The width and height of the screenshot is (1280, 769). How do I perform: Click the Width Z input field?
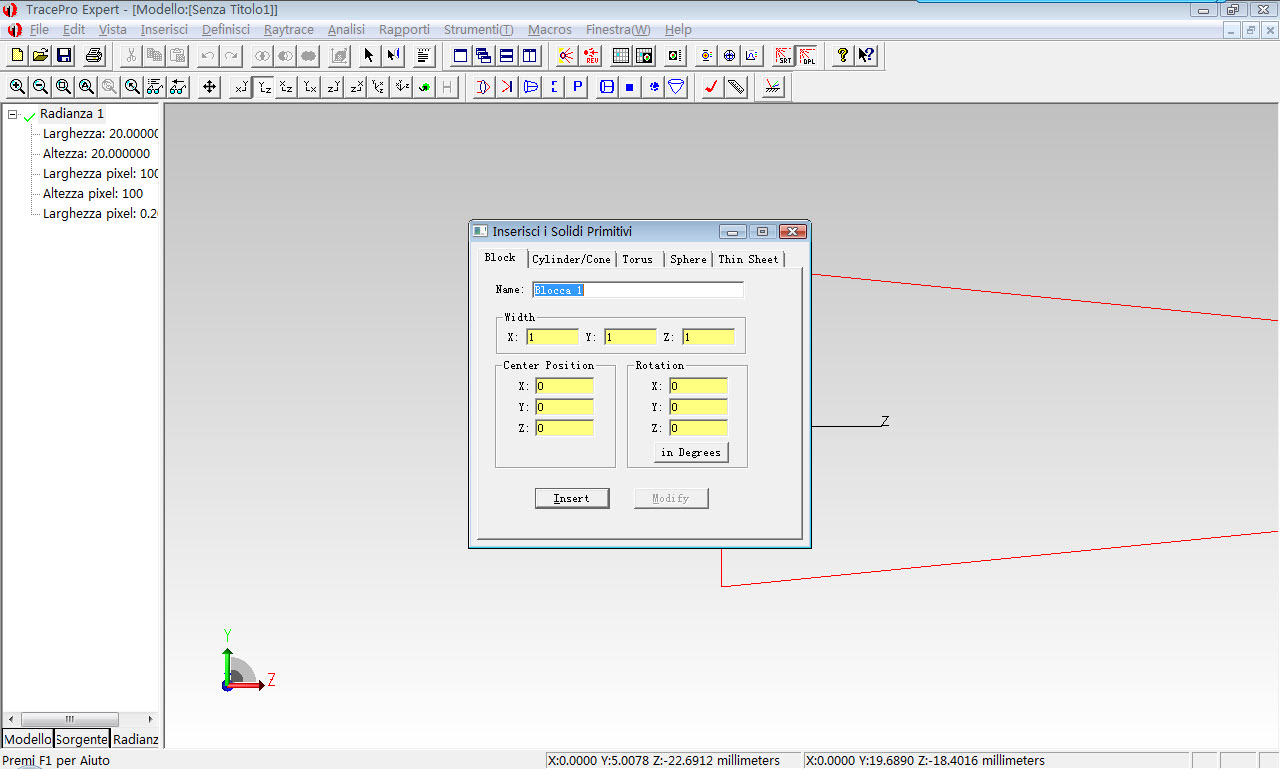[x=709, y=337]
